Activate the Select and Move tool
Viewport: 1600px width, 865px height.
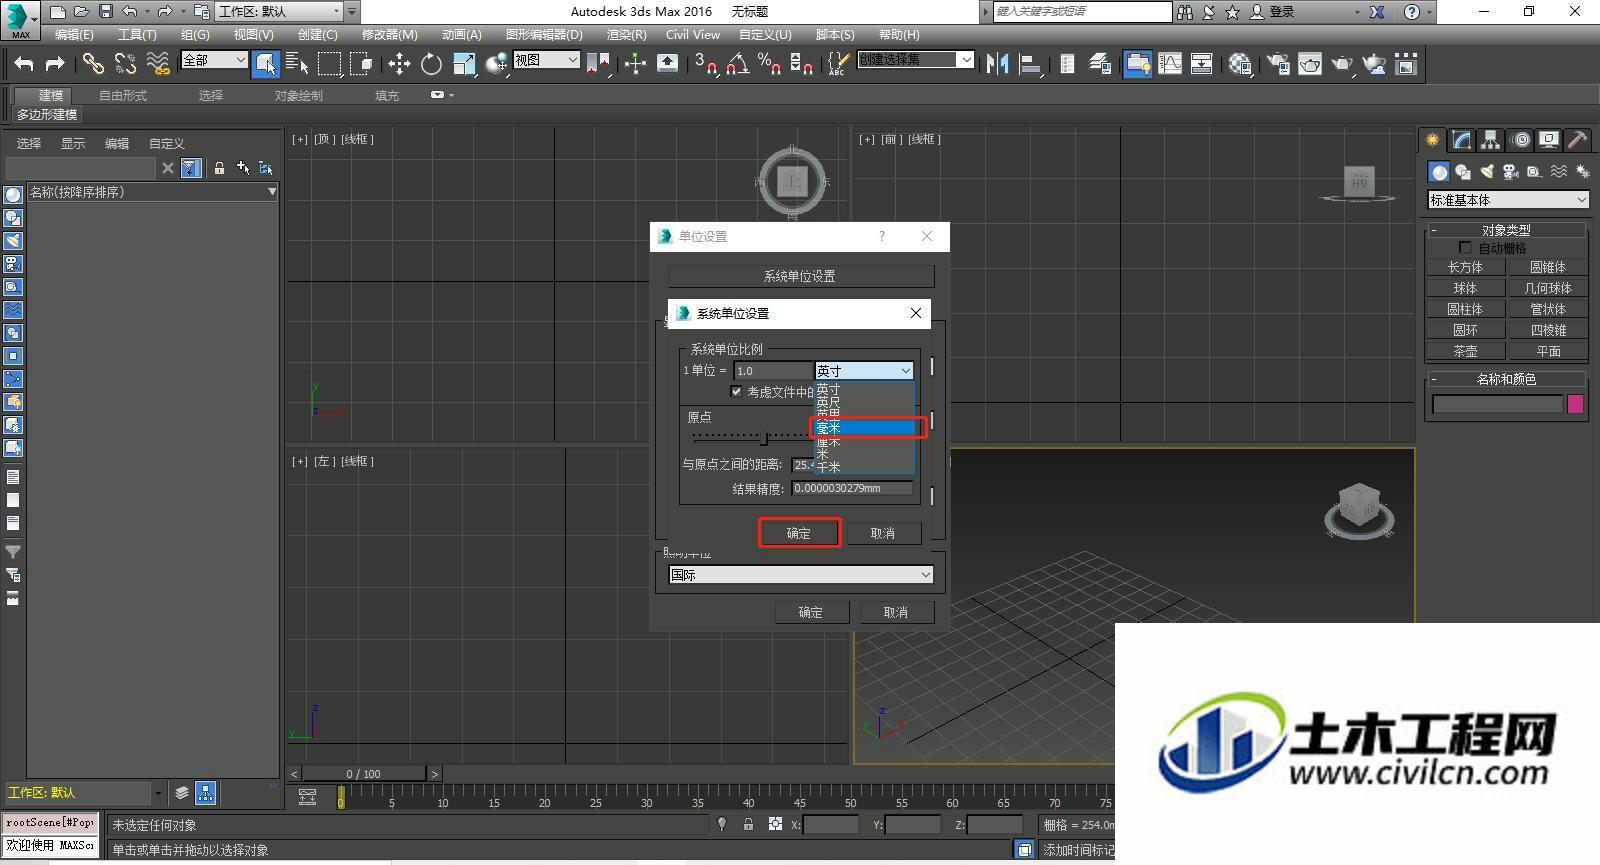coord(399,64)
